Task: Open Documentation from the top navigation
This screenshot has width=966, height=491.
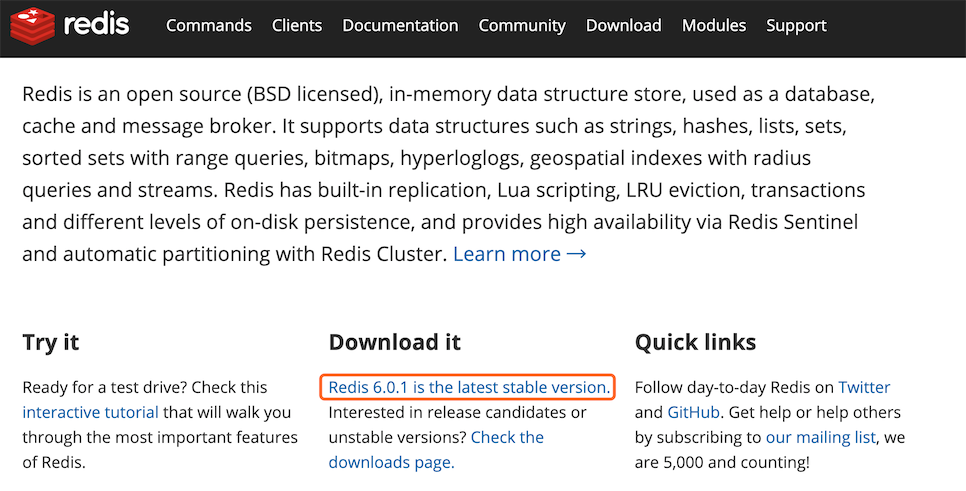Action: (x=400, y=25)
